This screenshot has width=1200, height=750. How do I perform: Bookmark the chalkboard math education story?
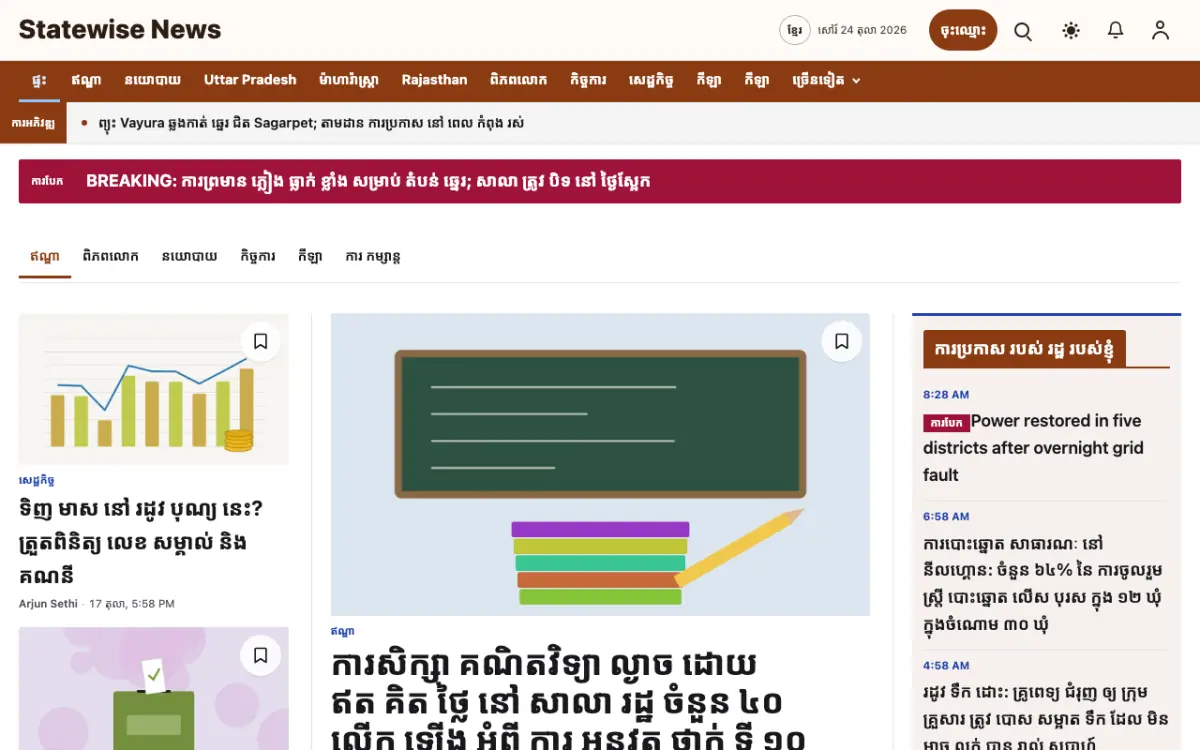pyautogui.click(x=841, y=342)
